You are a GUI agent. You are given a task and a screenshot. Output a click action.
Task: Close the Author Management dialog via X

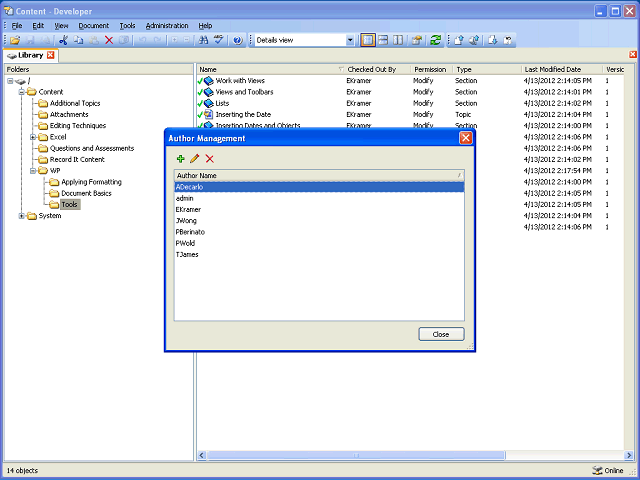tap(466, 138)
